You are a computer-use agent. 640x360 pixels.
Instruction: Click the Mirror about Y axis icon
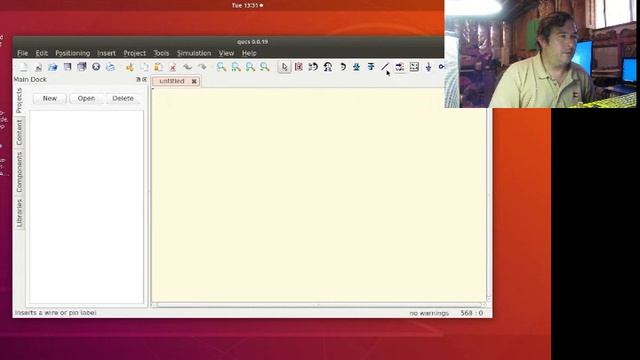click(328, 67)
